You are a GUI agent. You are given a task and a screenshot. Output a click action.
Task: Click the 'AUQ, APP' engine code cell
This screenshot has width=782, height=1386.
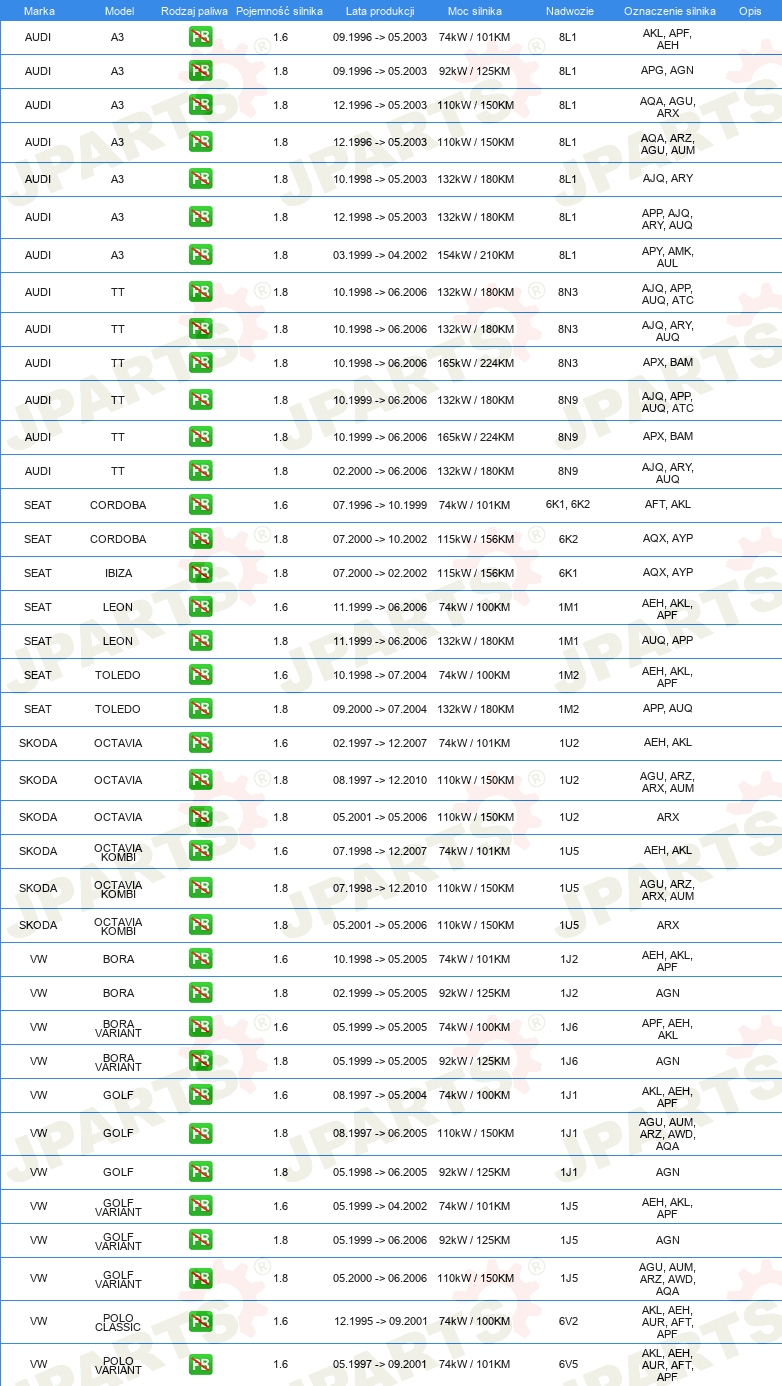click(x=668, y=641)
